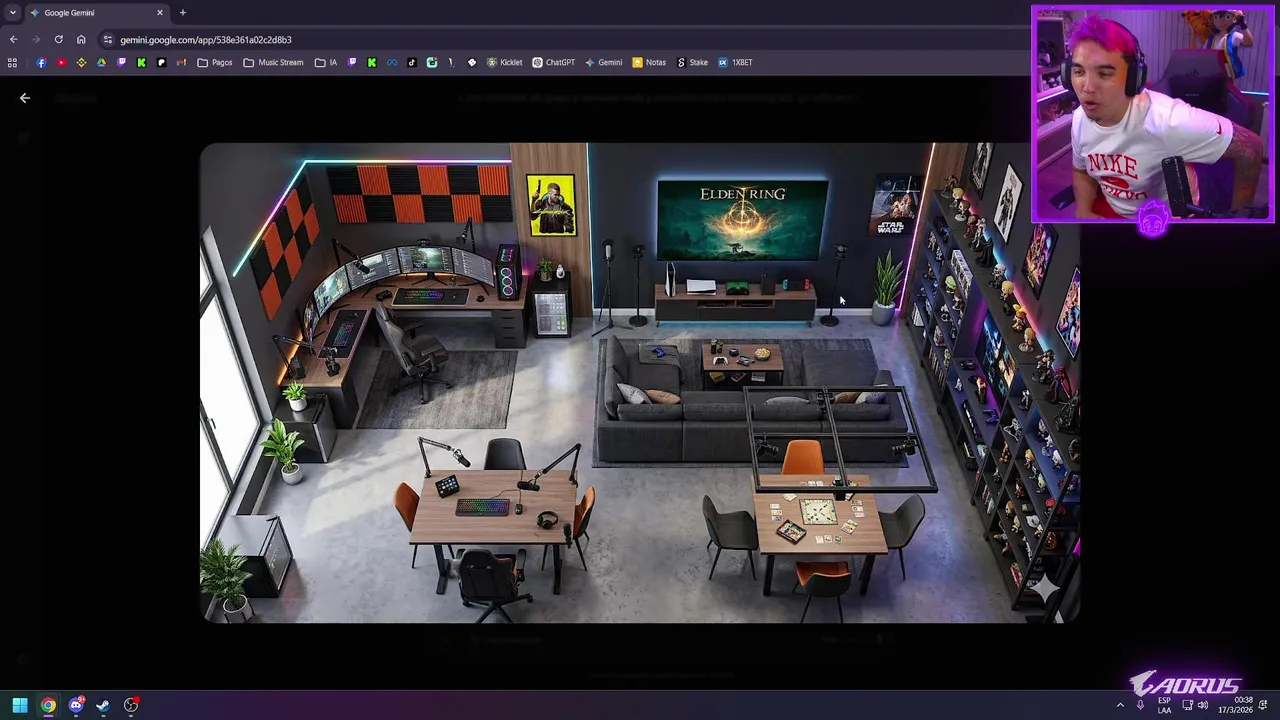Go back using the image viewer arrow

[25, 98]
